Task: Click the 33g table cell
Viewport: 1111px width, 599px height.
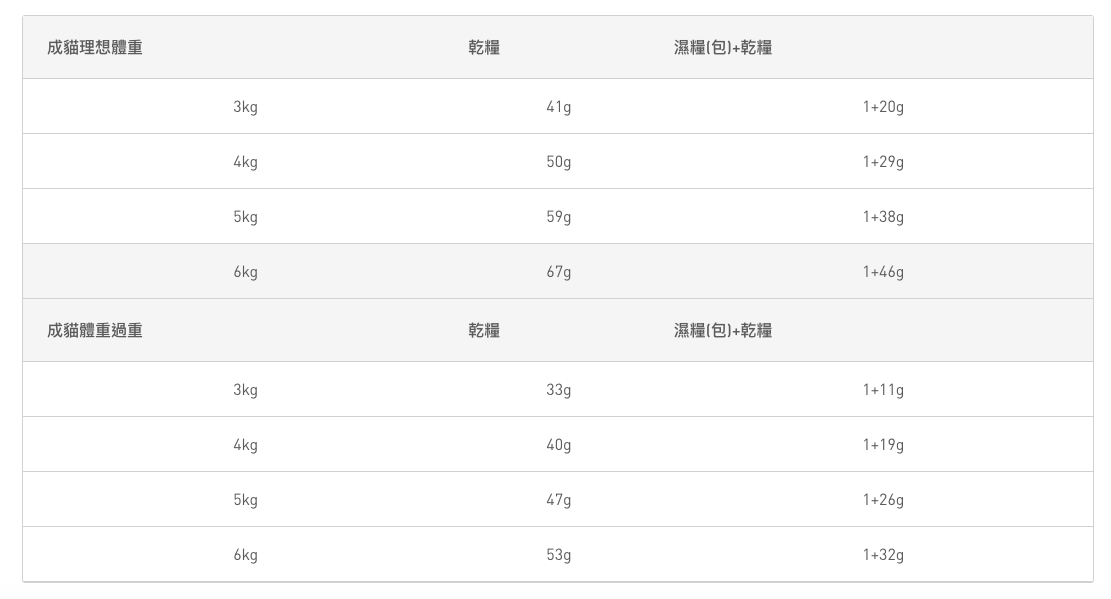Action: click(559, 390)
